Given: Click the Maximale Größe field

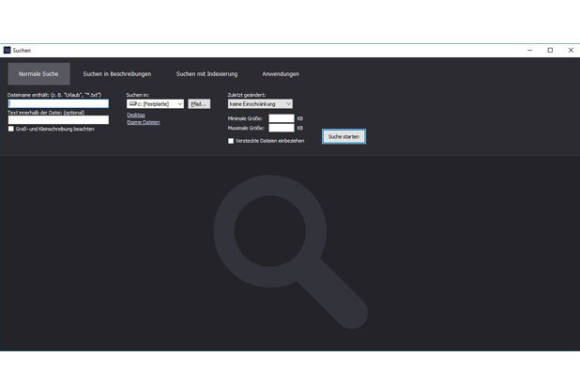Looking at the screenshot, I should 281,128.
